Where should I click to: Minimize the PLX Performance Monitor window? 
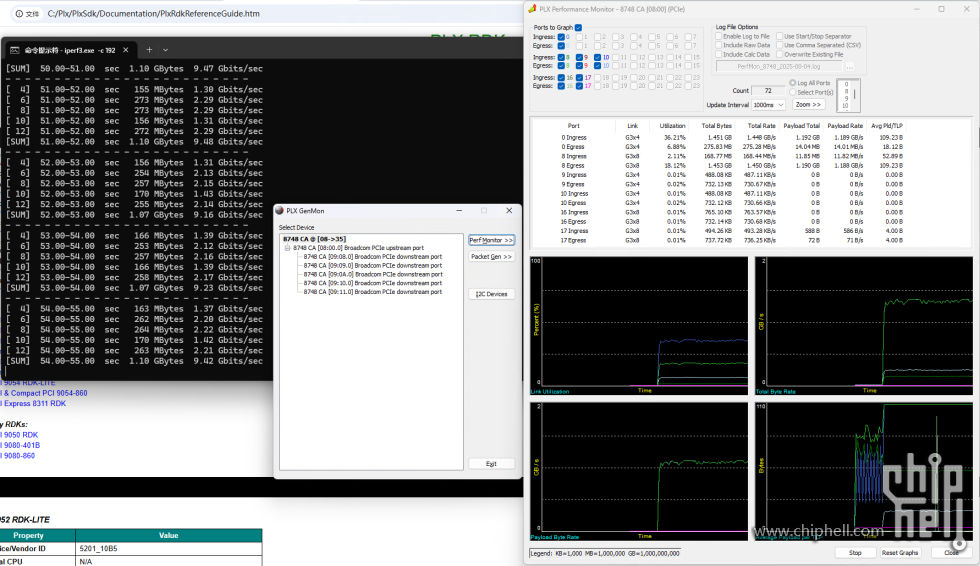[917, 9]
